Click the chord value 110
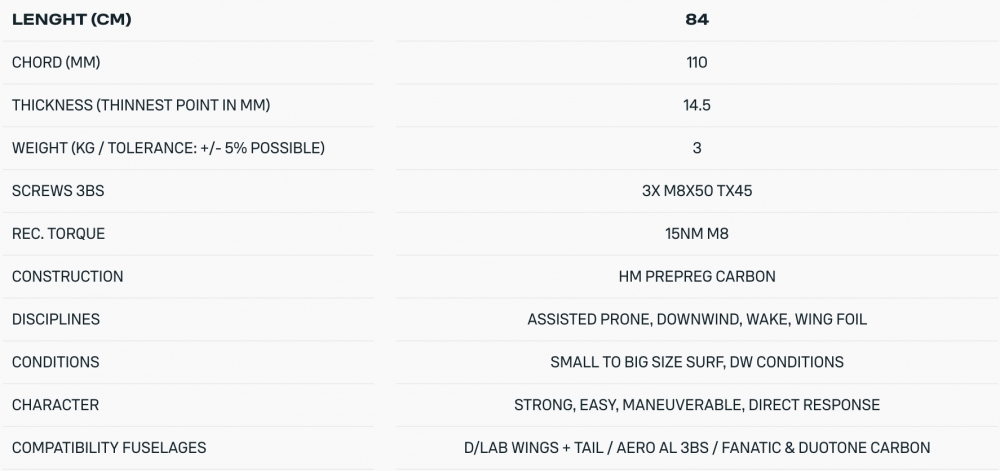Viewport: 1000px width, 471px height. (697, 62)
